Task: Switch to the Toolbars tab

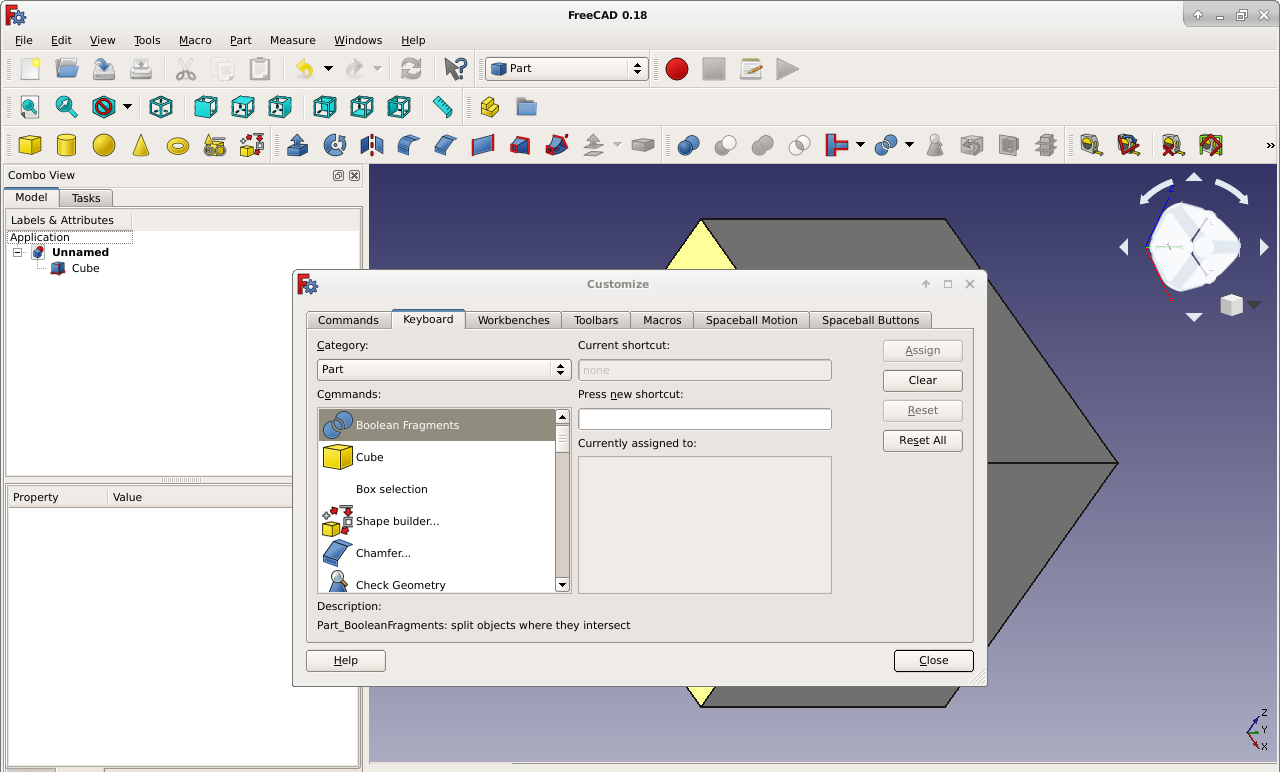Action: tap(596, 320)
